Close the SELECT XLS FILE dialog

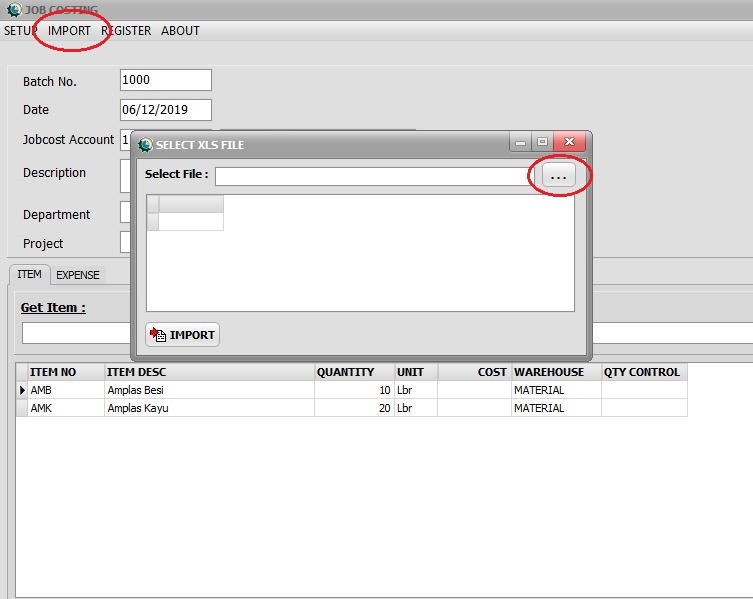(x=568, y=143)
